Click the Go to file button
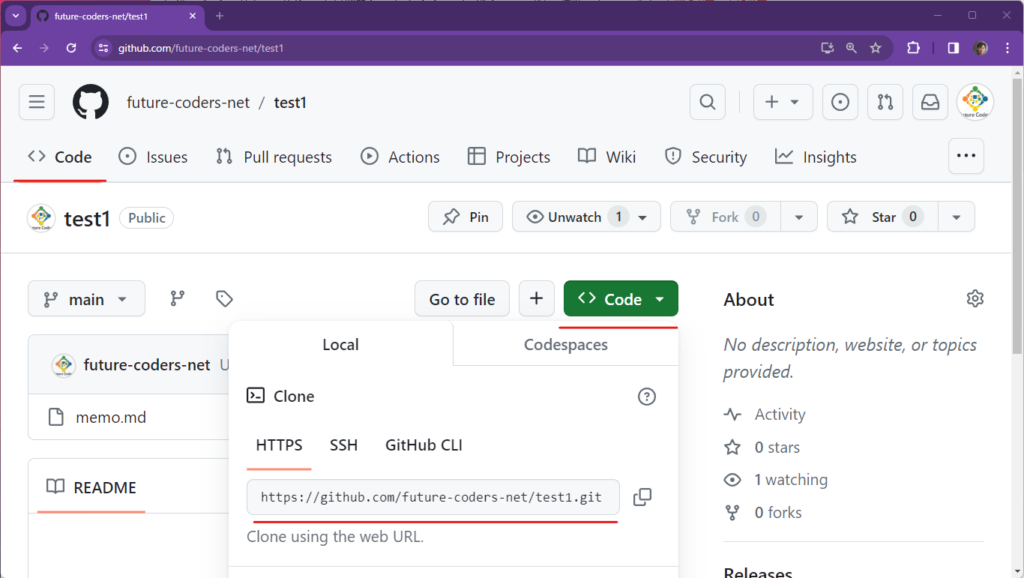The image size is (1024, 578). click(x=462, y=299)
